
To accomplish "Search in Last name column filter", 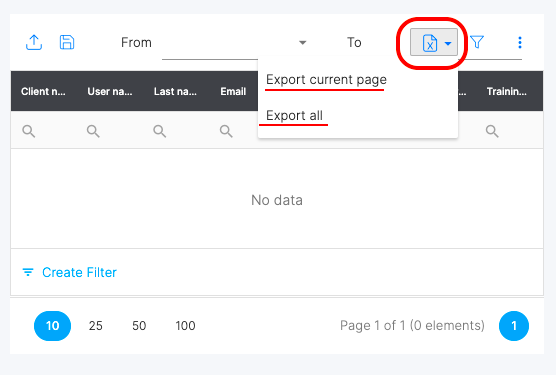I will pos(160,131).
